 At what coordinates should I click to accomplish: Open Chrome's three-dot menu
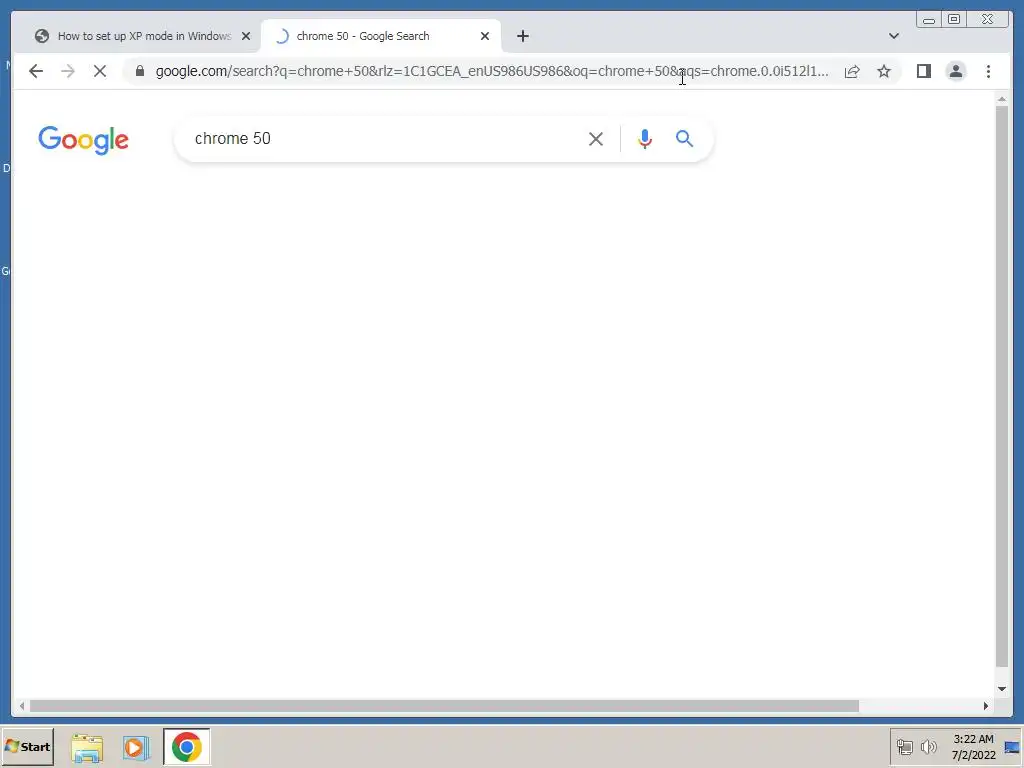[x=988, y=71]
